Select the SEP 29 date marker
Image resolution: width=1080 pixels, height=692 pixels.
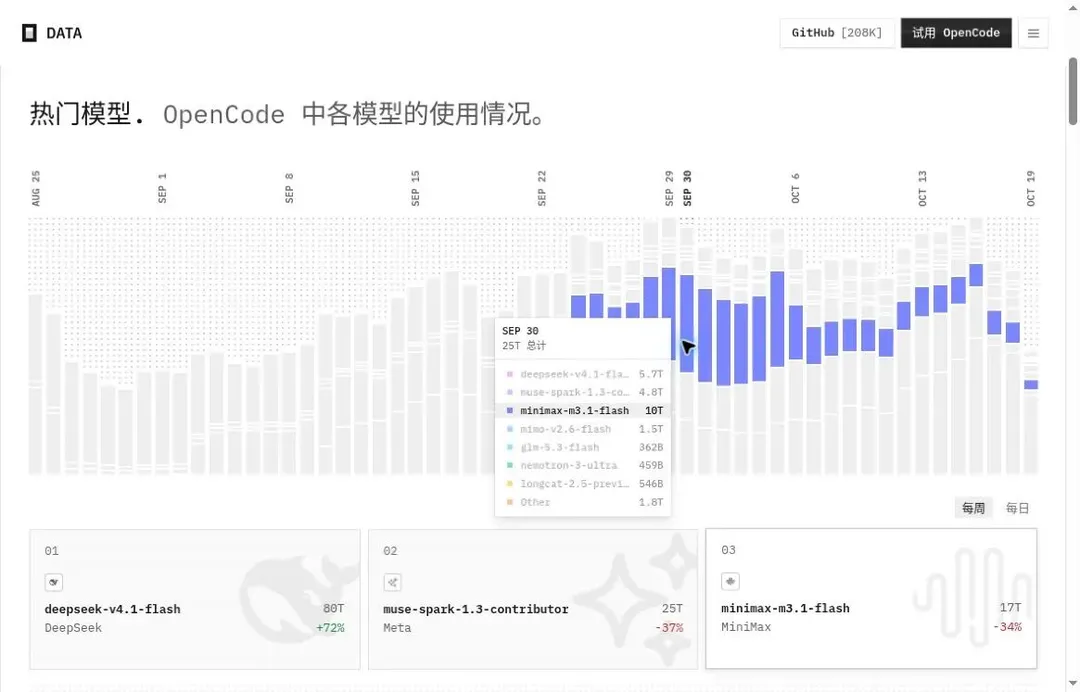[x=669, y=188]
